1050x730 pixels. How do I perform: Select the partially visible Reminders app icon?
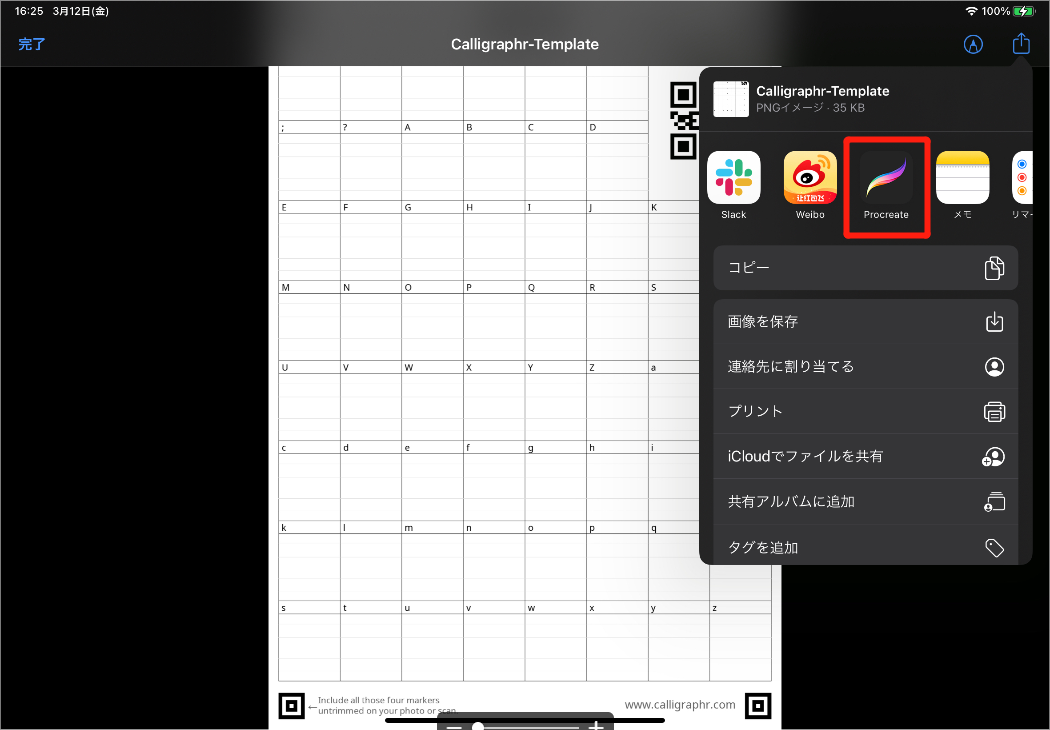(1022, 178)
